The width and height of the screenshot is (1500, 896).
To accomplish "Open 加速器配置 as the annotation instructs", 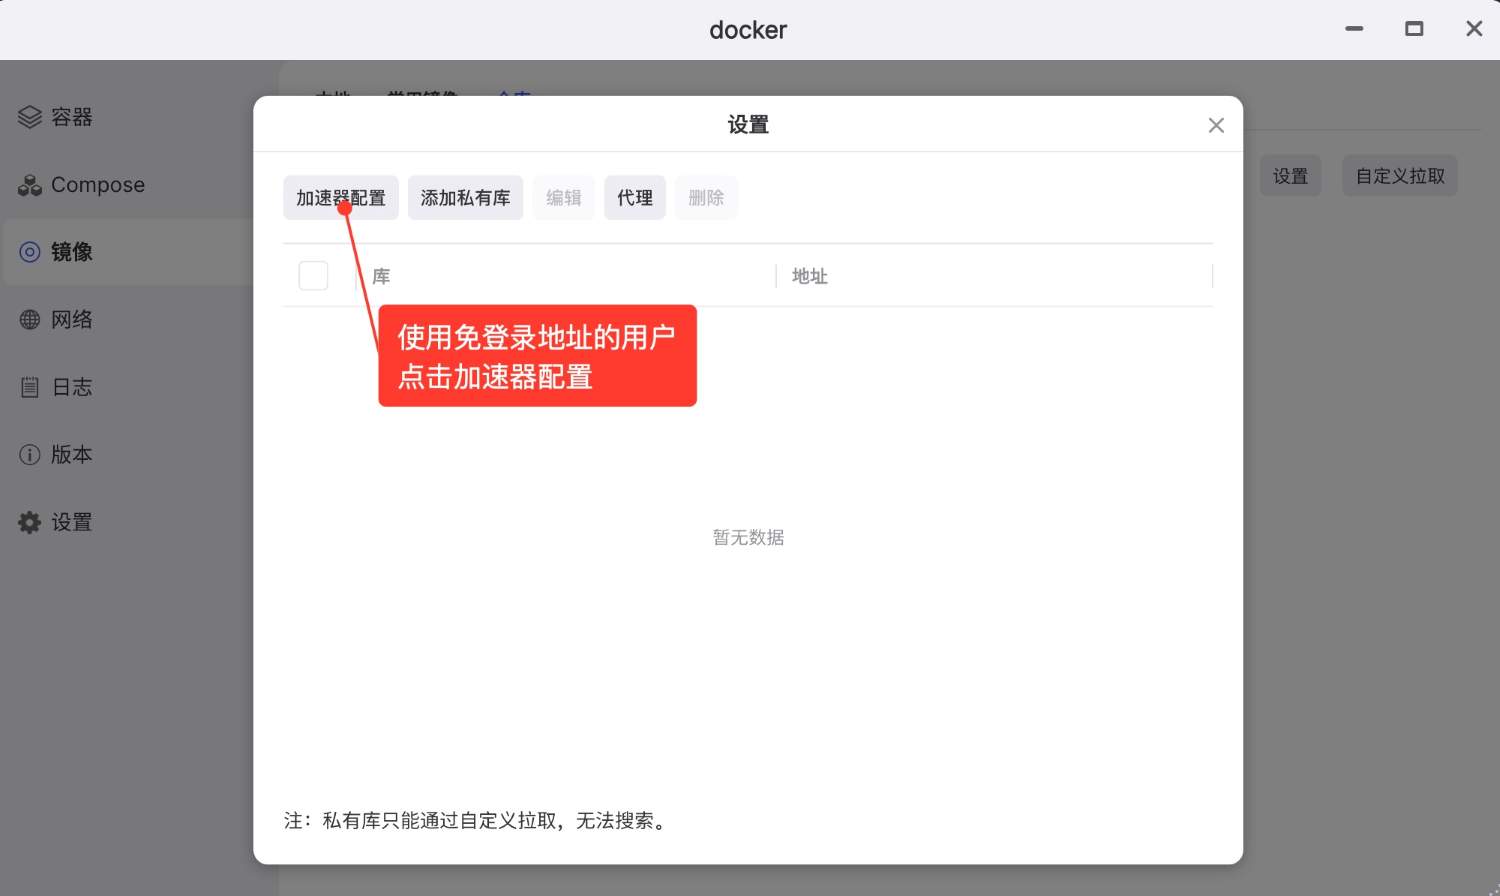I will tap(340, 197).
